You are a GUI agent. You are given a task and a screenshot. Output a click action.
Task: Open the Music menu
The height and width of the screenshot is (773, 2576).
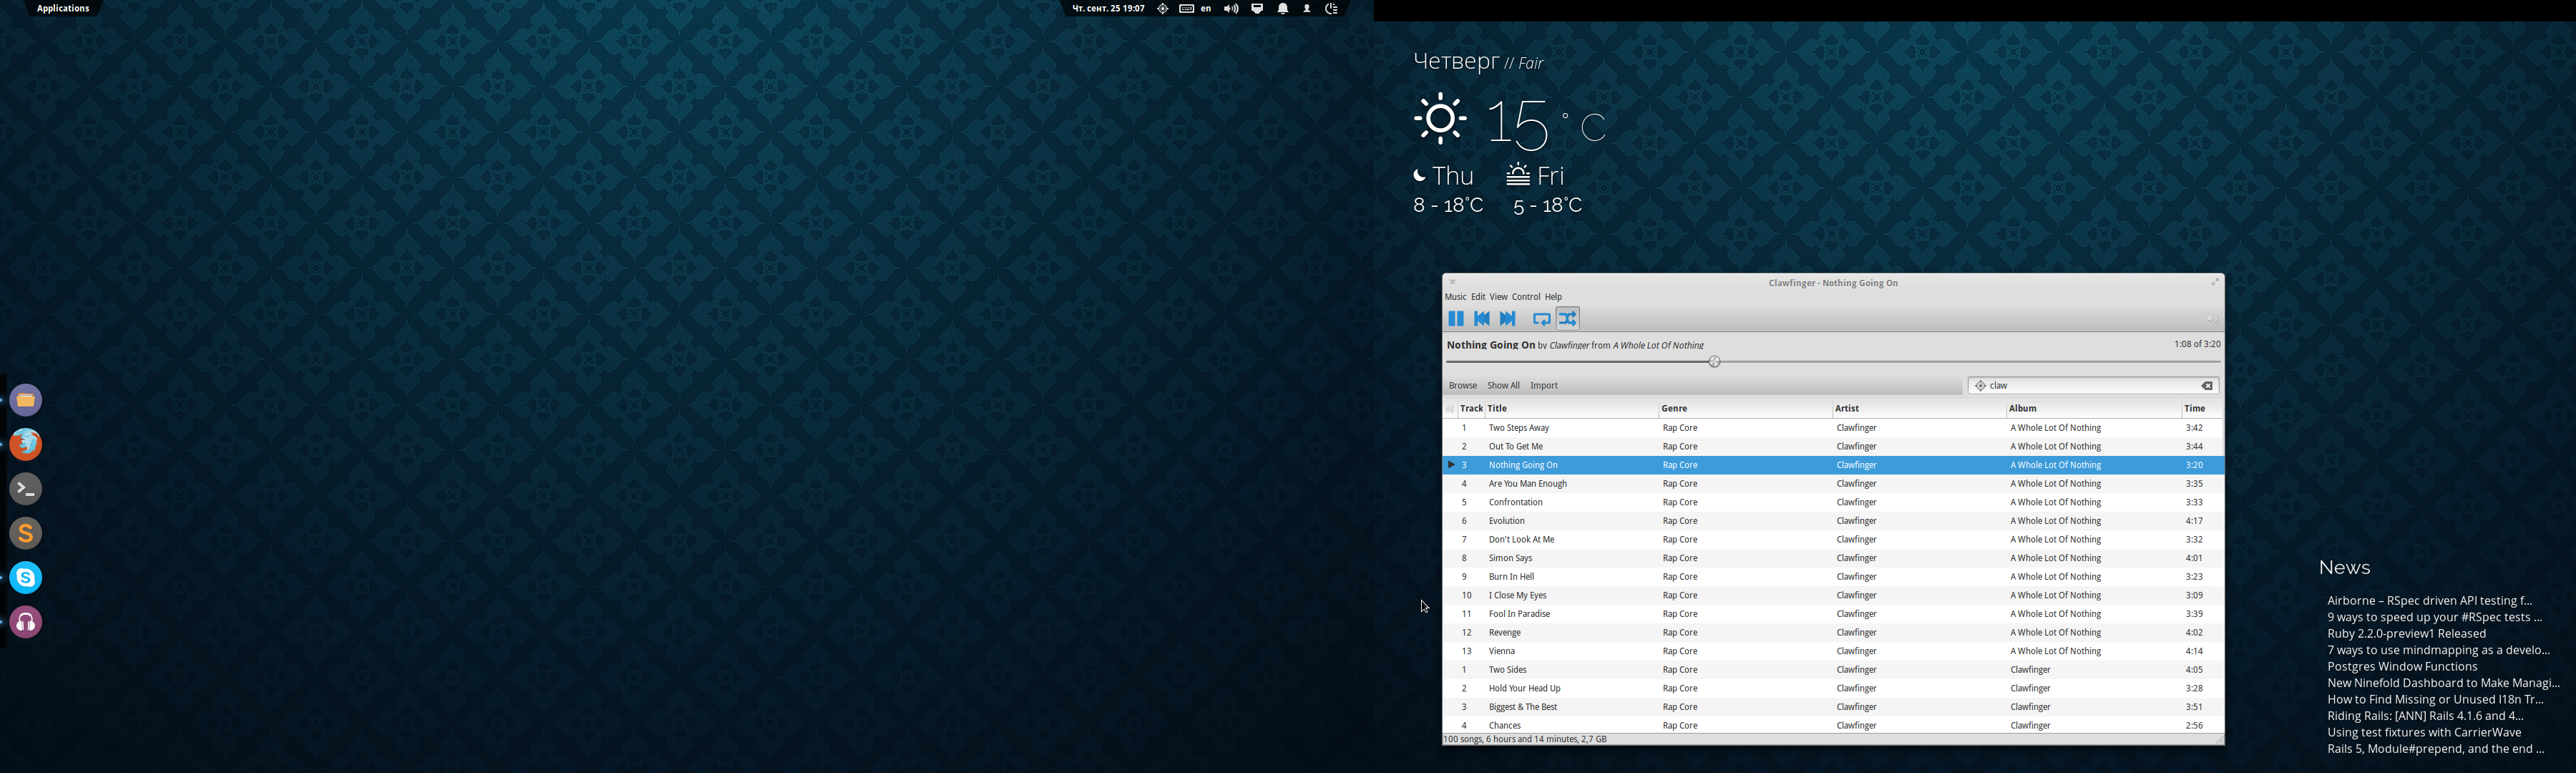point(1455,297)
